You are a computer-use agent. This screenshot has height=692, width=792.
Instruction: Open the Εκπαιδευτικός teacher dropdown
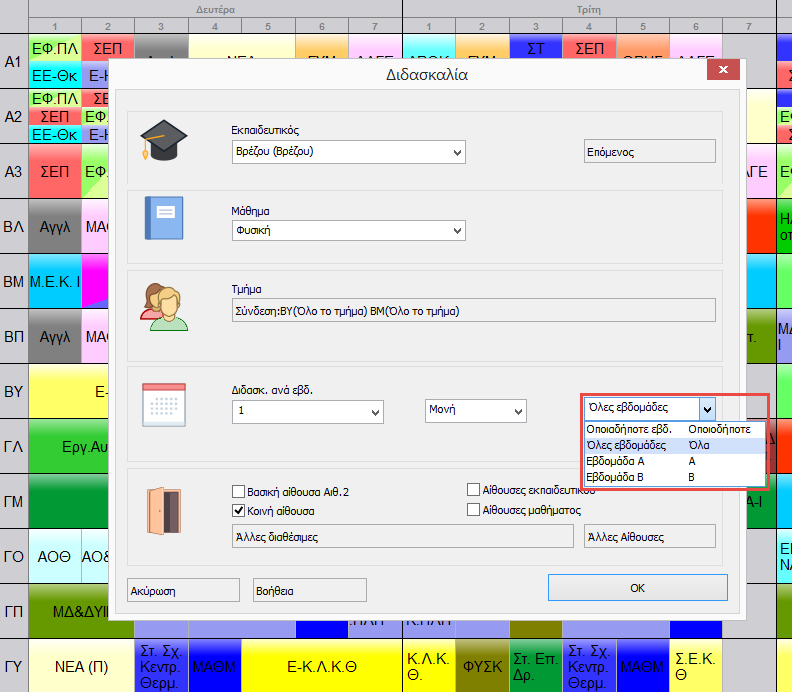coord(457,152)
